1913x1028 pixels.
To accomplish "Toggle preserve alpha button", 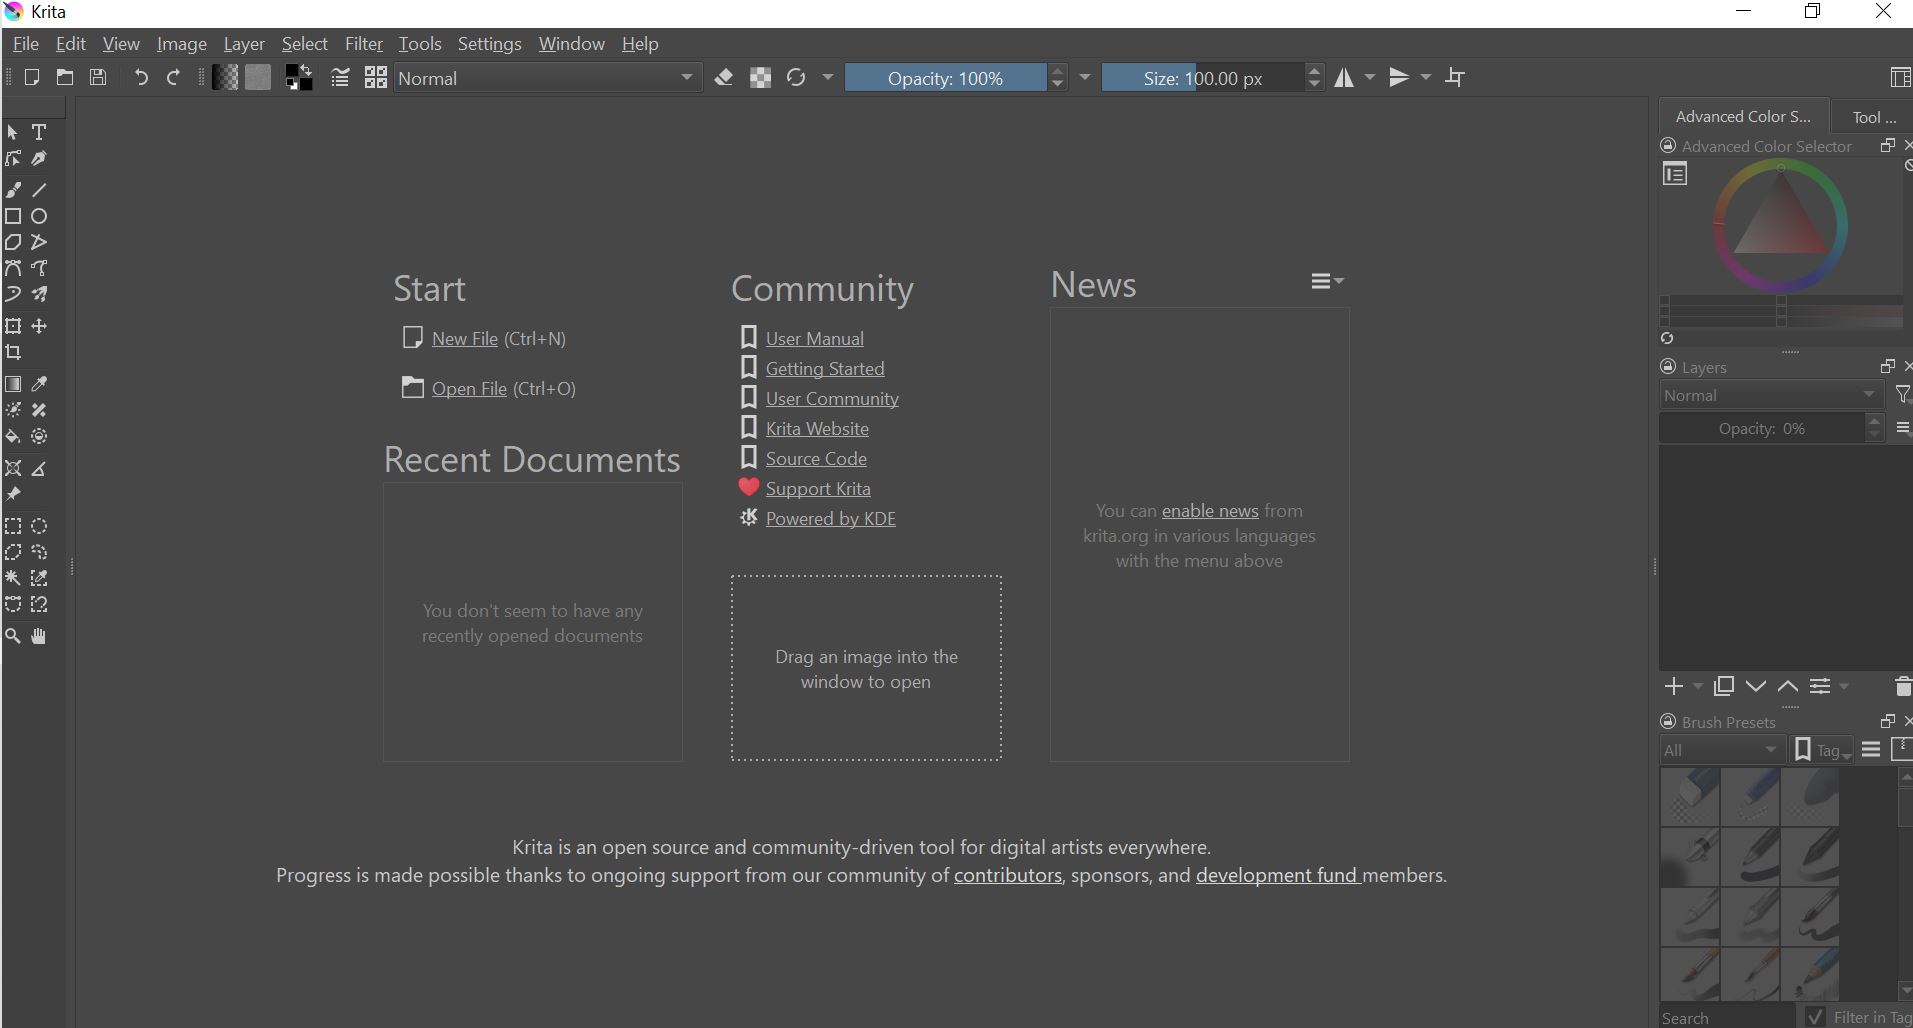I will pos(760,78).
